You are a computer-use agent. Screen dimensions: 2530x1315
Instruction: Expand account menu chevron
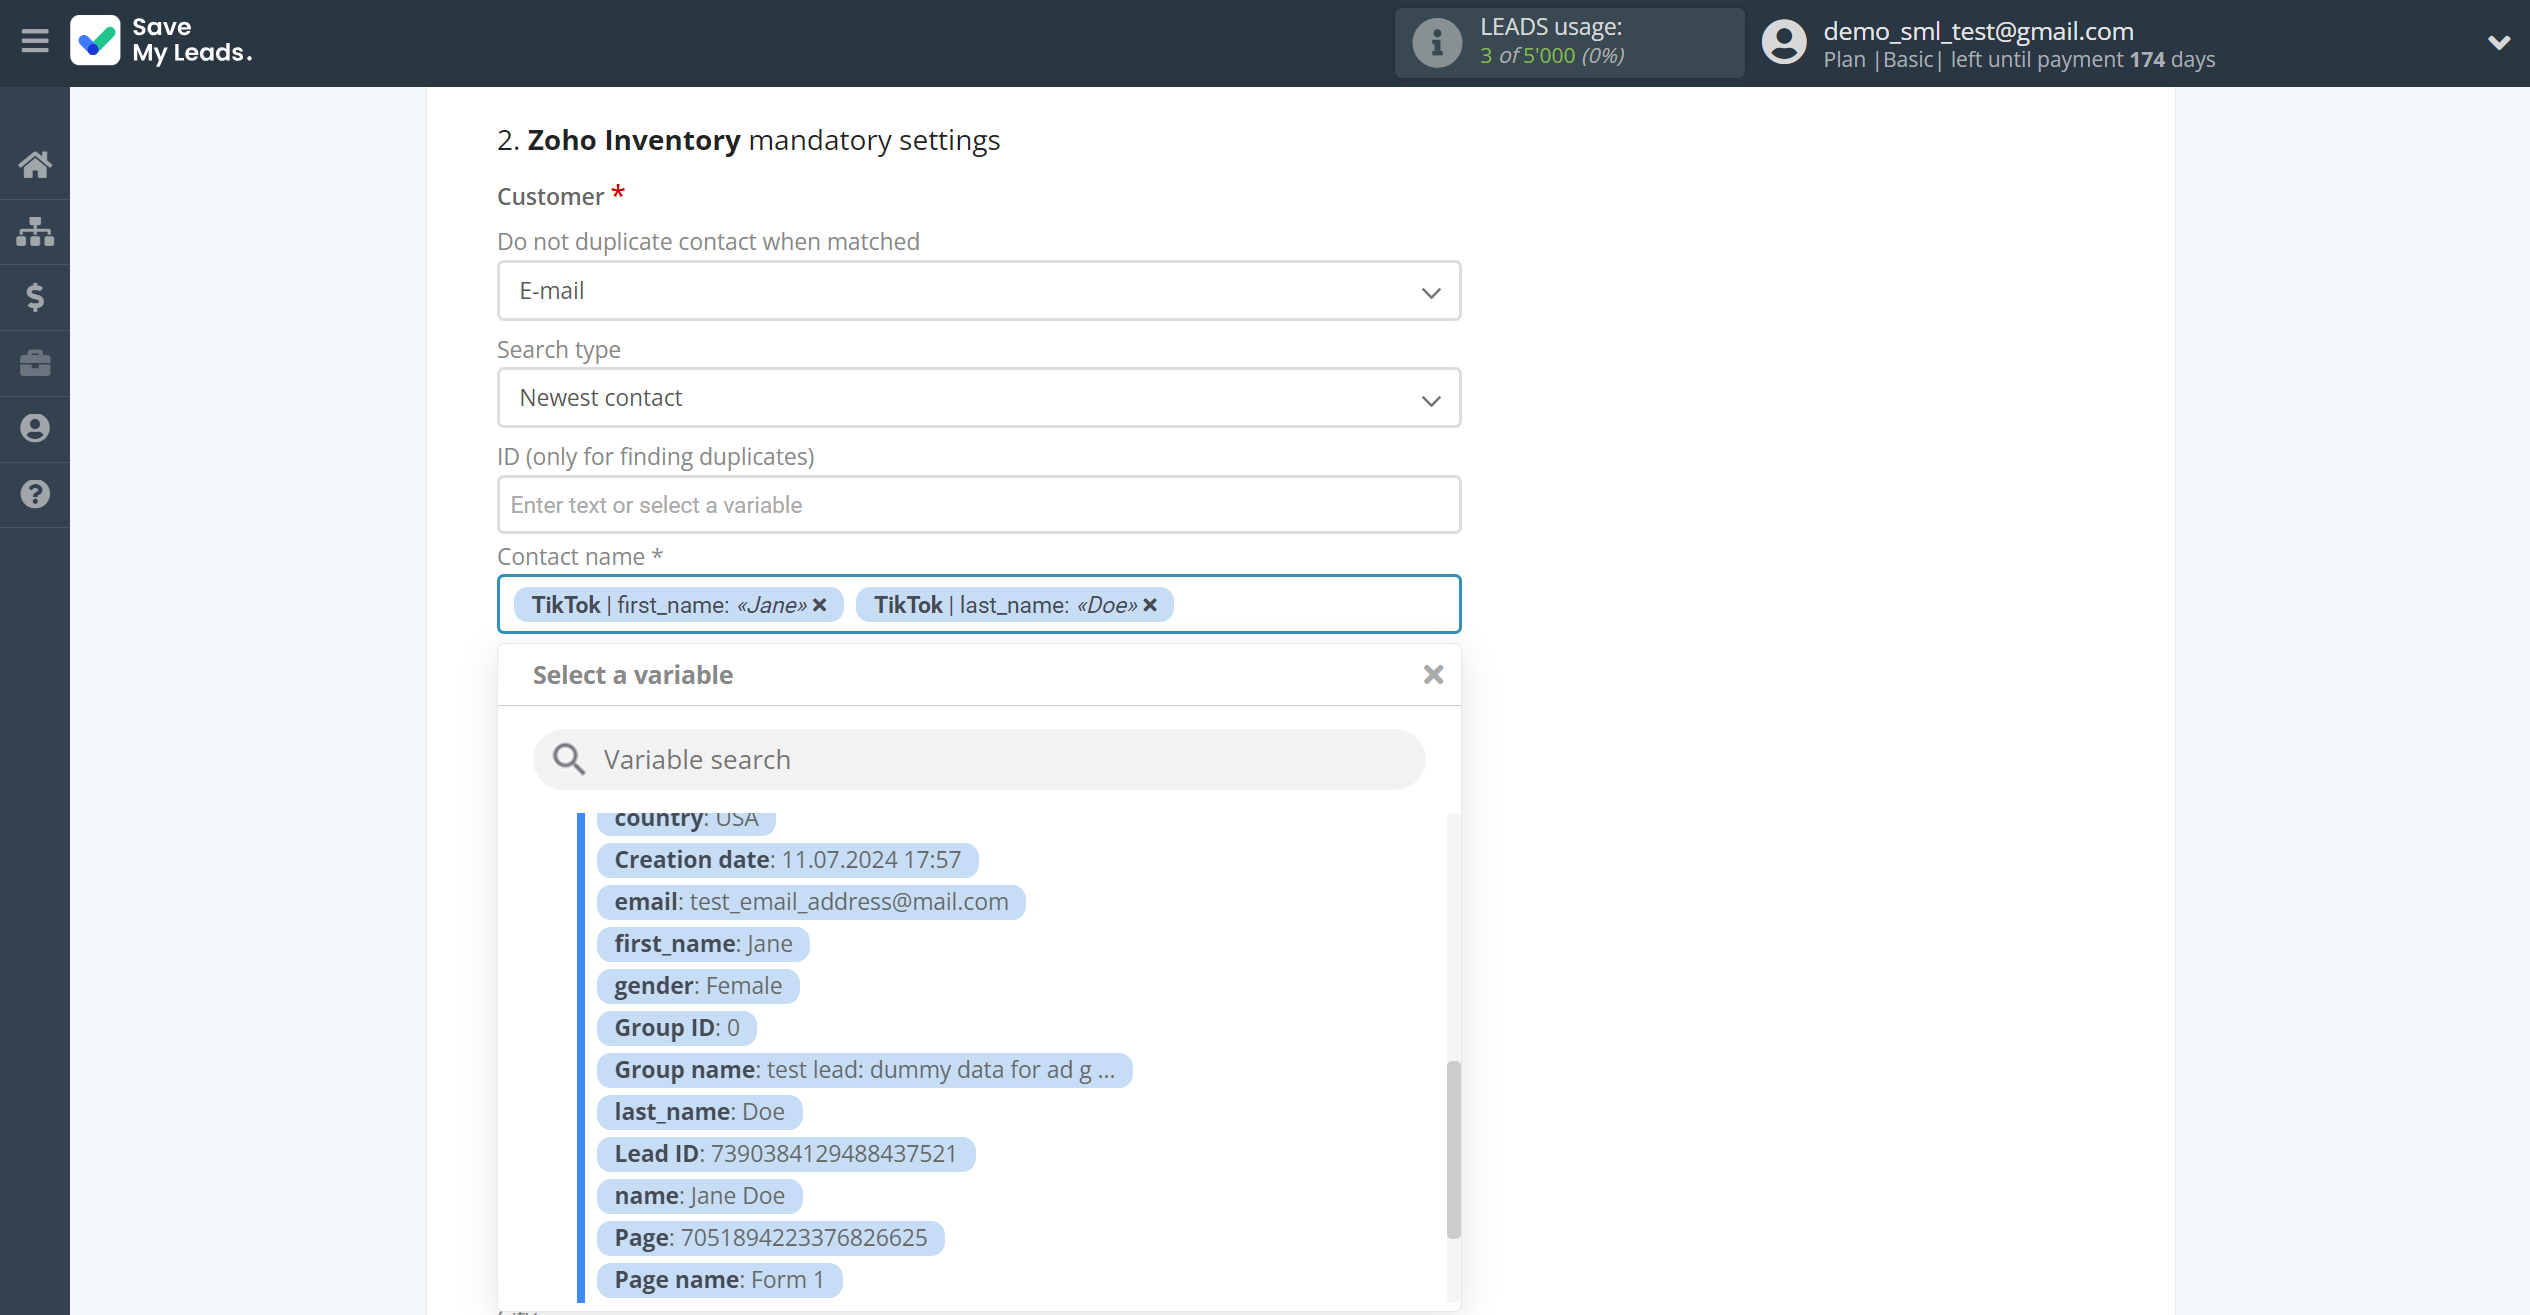tap(2498, 42)
